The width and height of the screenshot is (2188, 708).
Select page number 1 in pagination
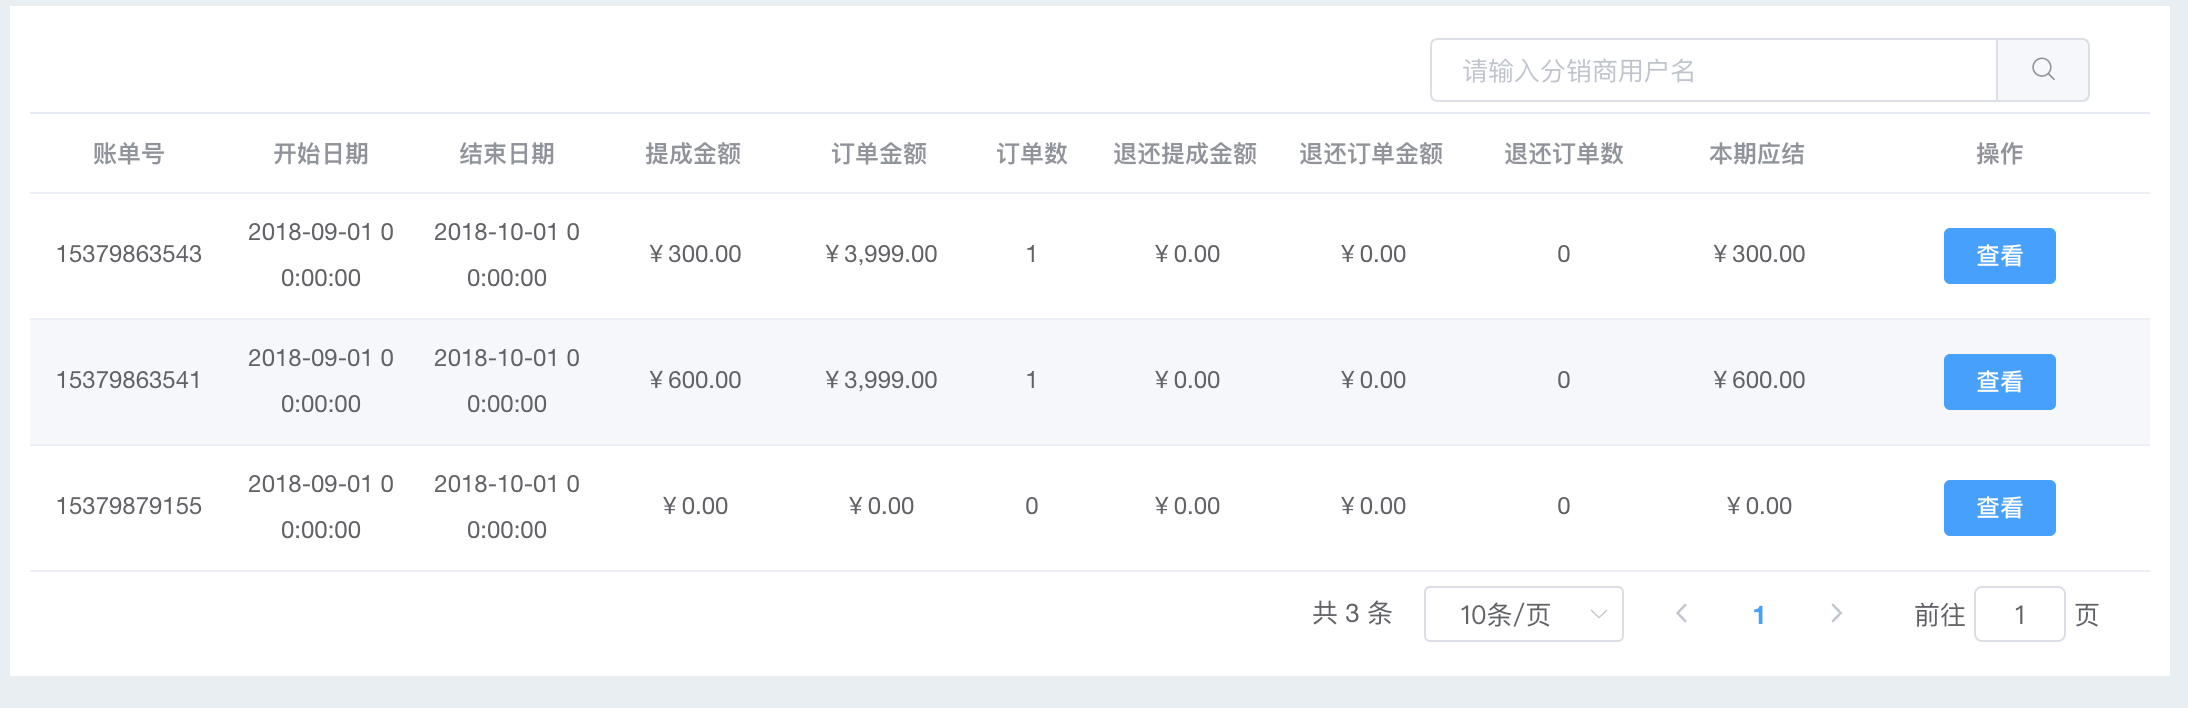coord(1759,614)
